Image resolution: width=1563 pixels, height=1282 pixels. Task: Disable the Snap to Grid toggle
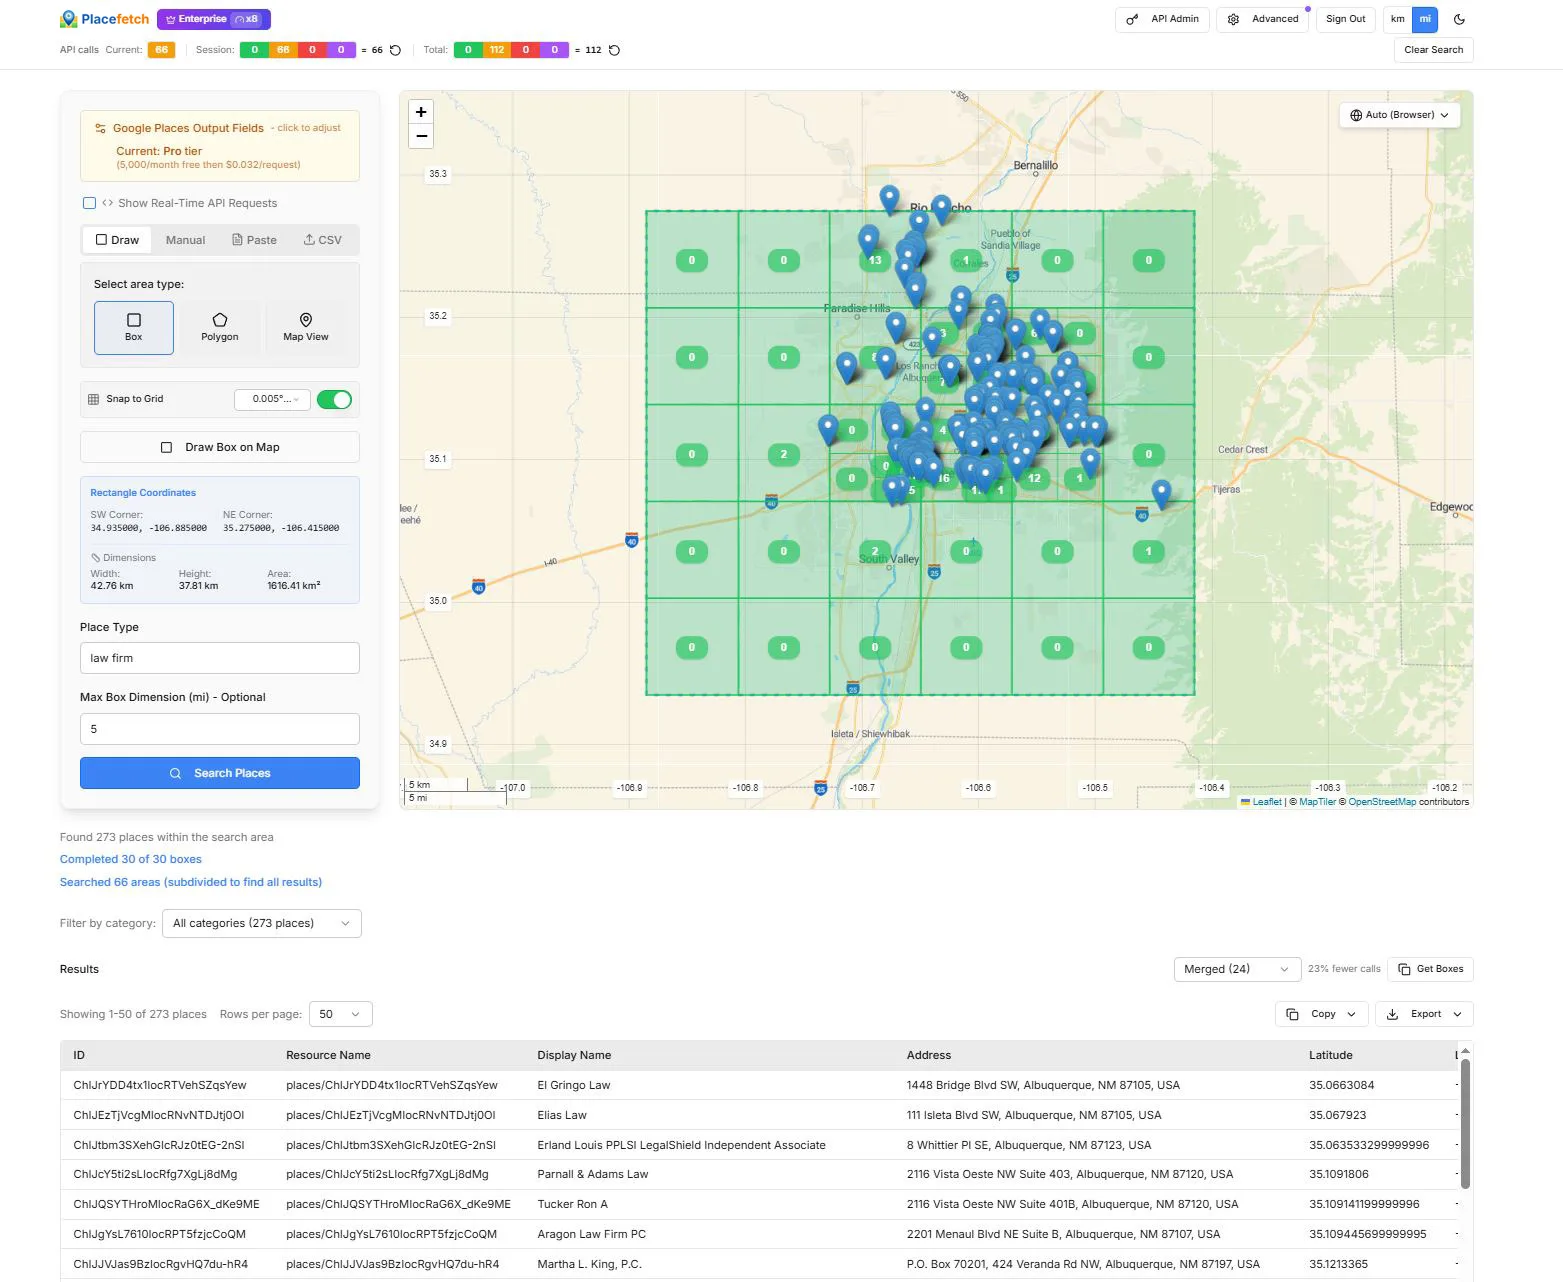(334, 399)
